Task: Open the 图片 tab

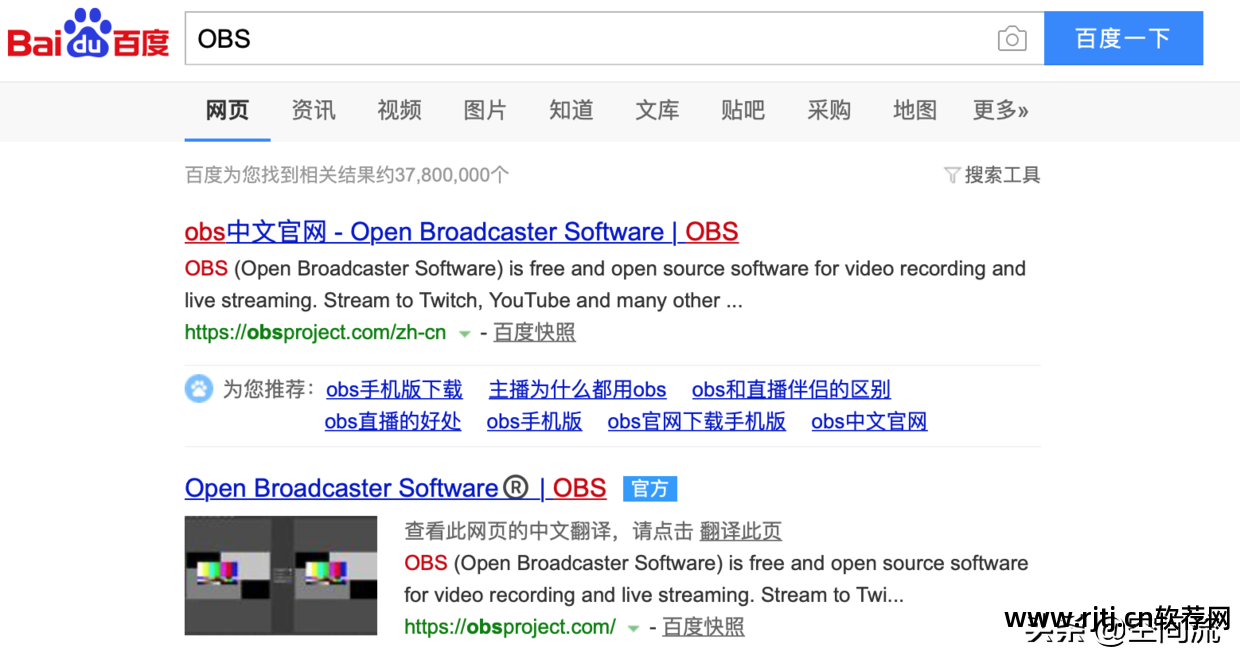Action: click(485, 110)
